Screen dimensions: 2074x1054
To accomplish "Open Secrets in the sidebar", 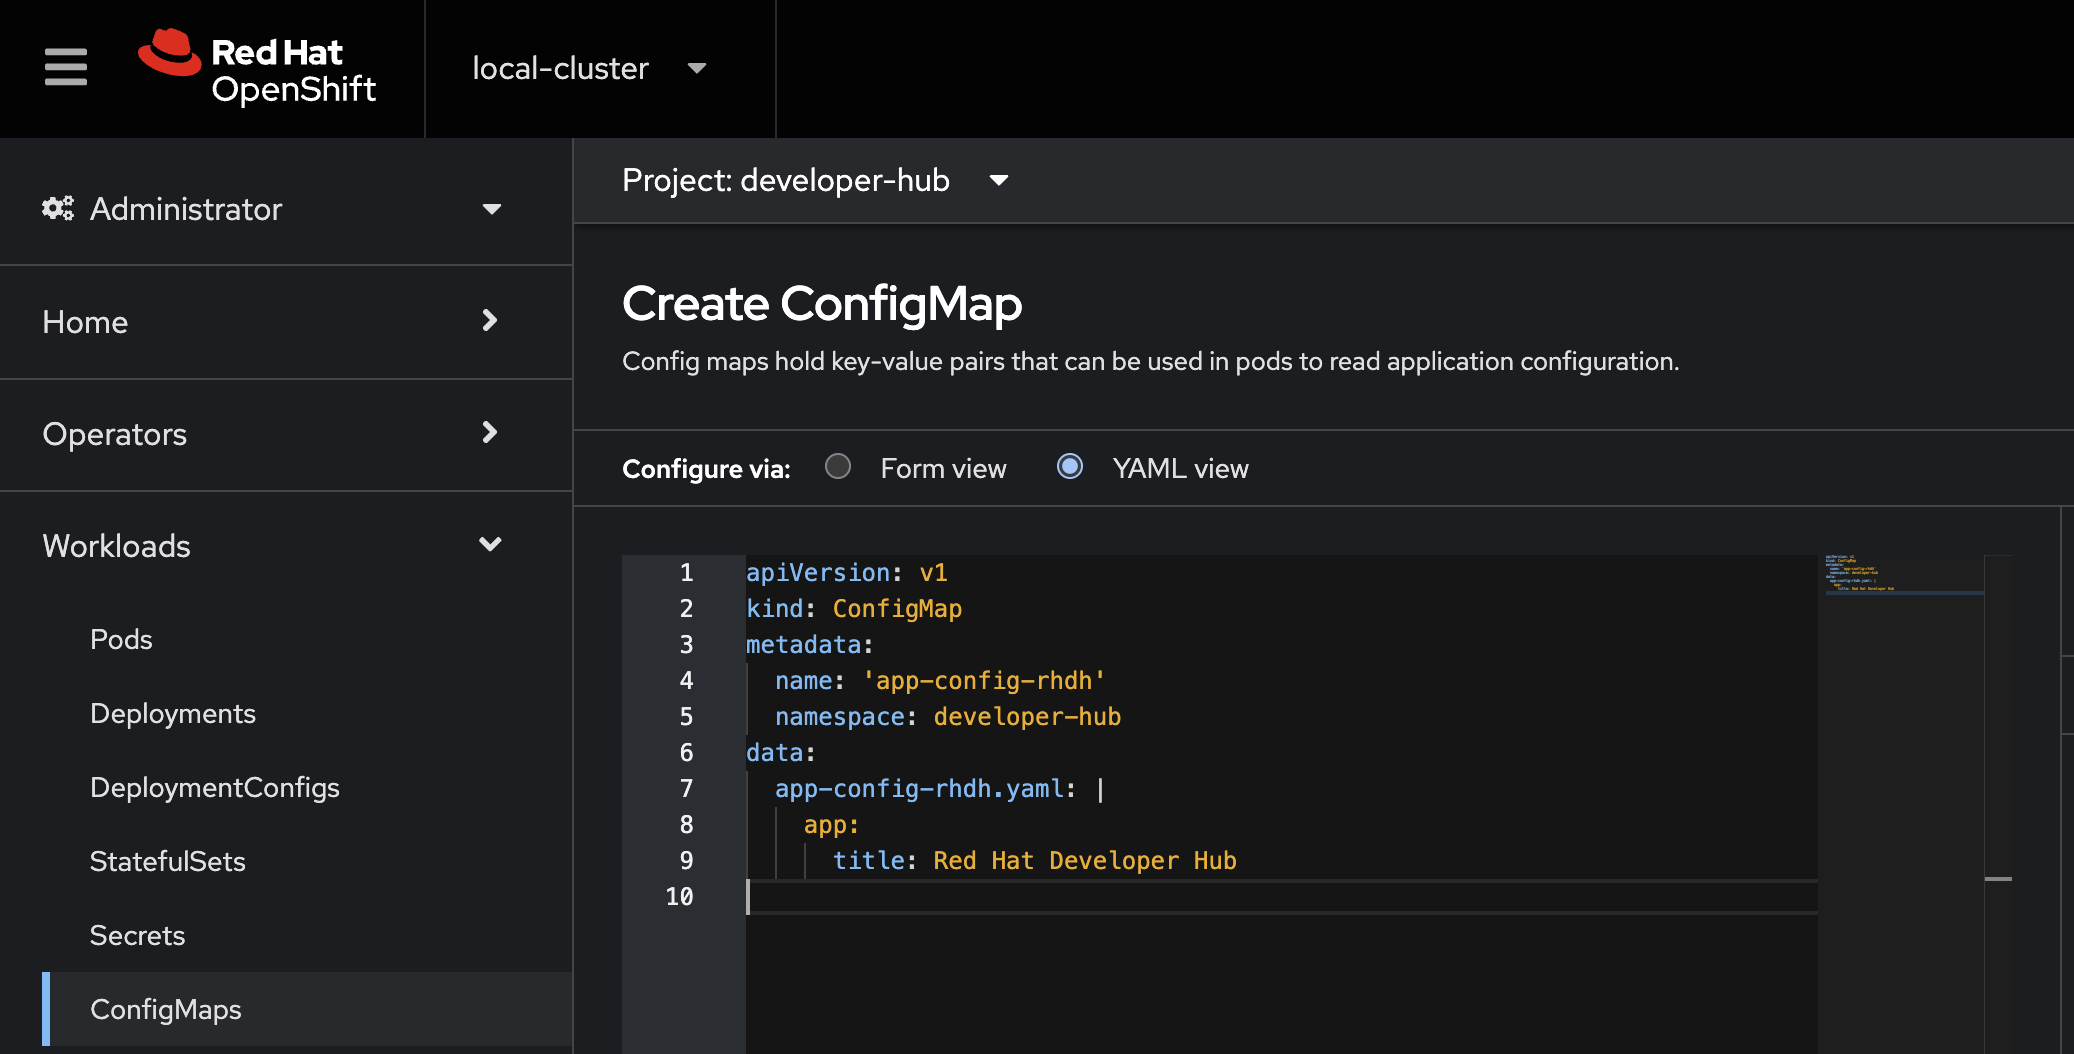I will [138, 936].
